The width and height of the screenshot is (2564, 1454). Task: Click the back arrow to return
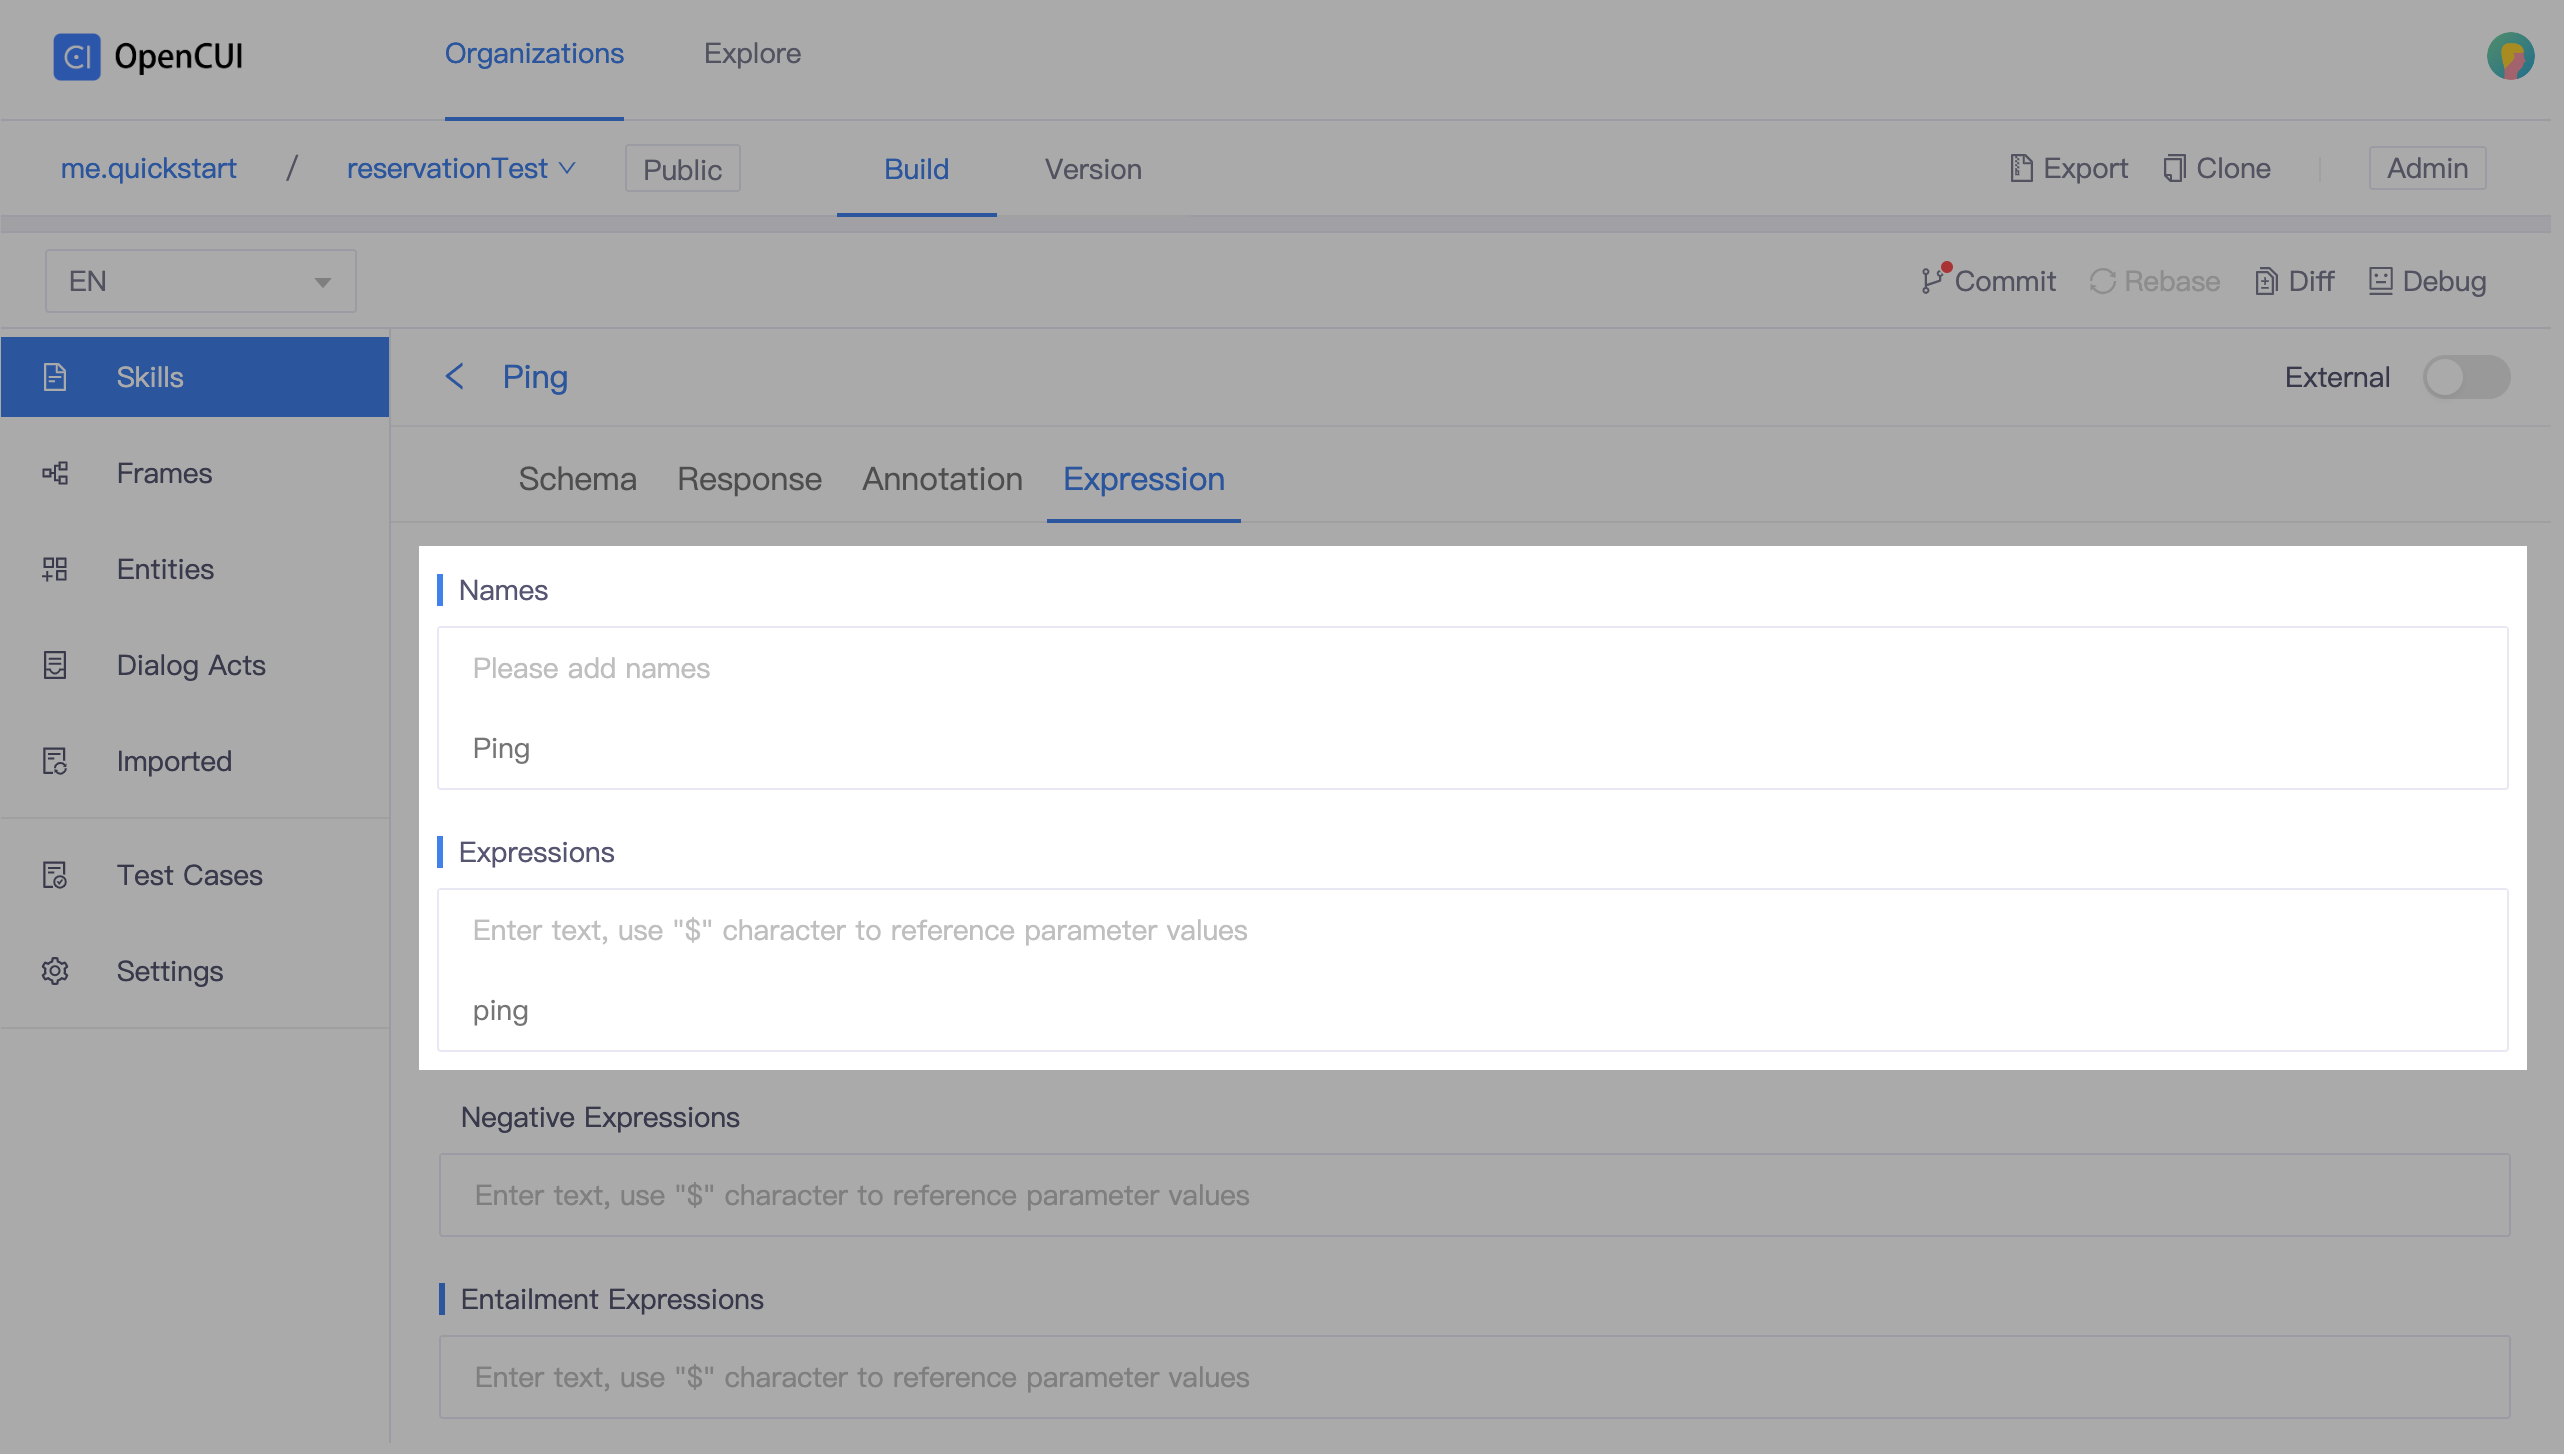click(x=456, y=375)
